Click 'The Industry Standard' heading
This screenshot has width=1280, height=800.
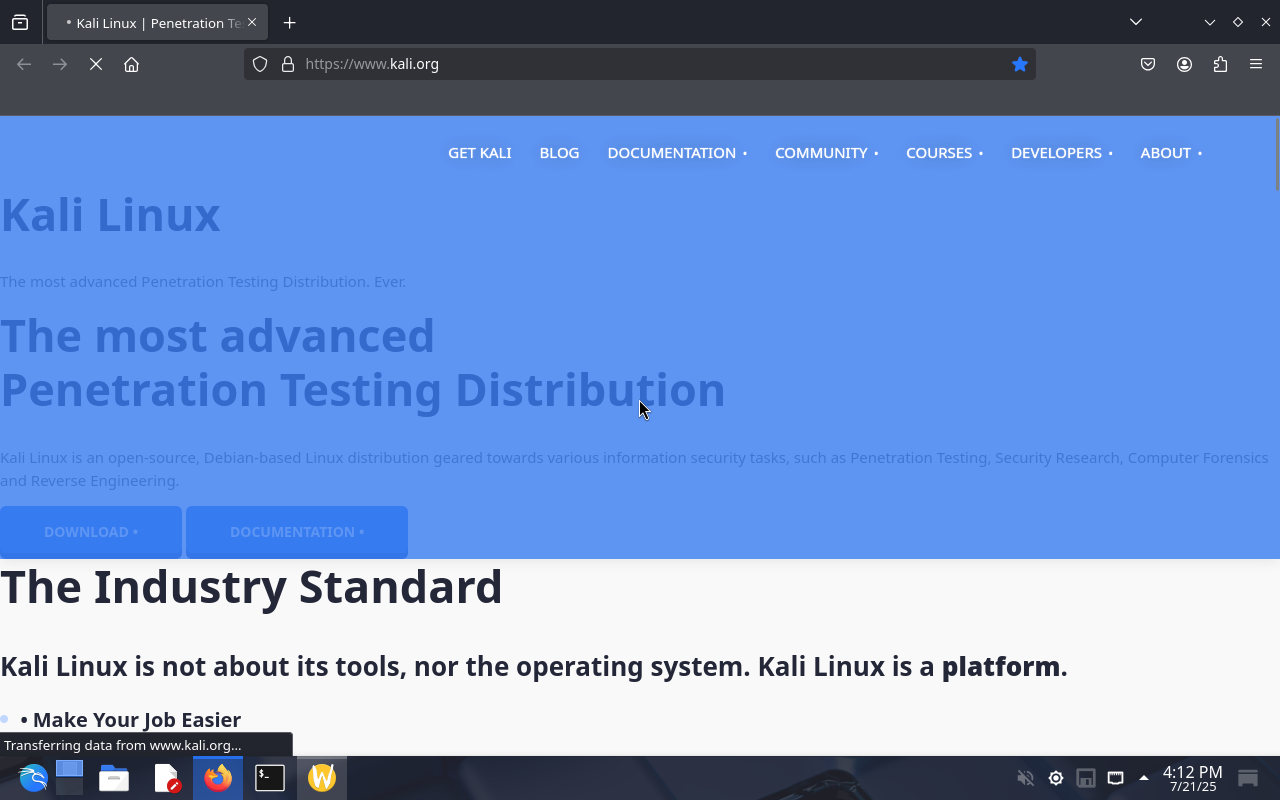click(x=251, y=587)
